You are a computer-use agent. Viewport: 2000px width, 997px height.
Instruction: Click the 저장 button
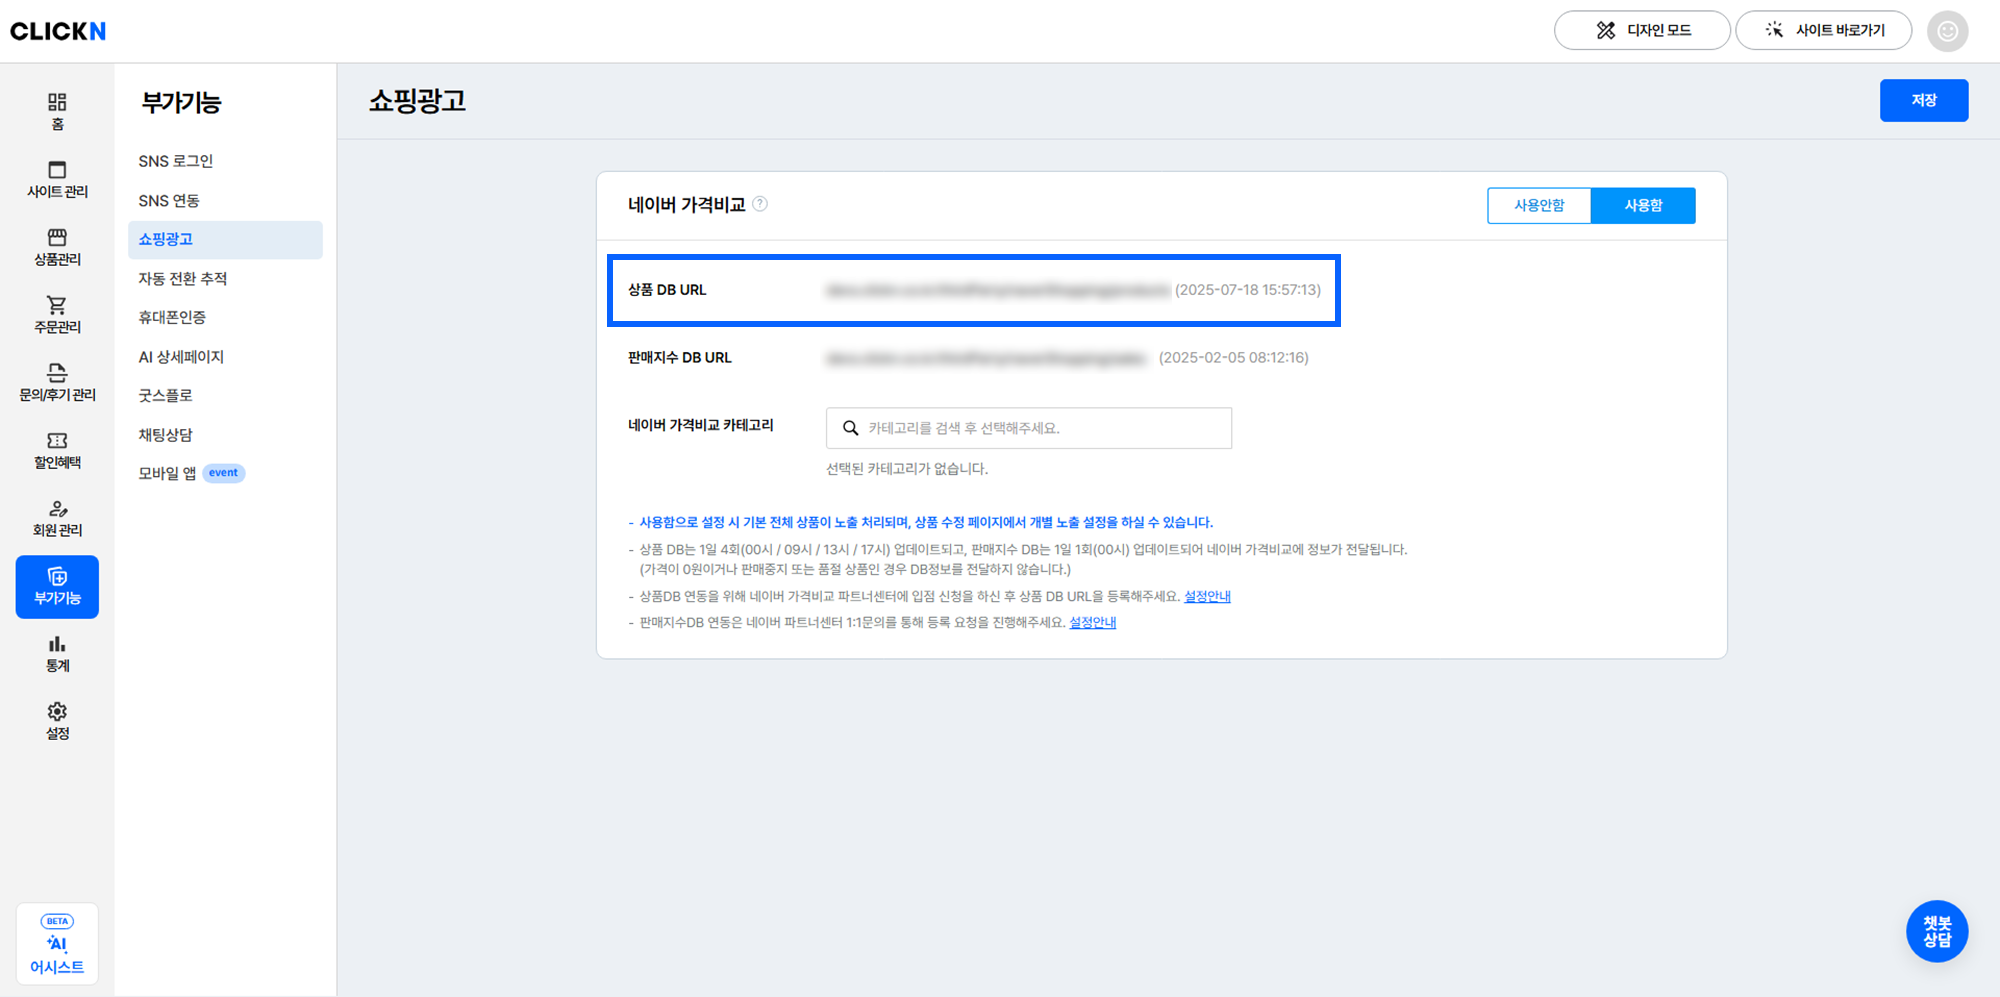click(x=1923, y=101)
